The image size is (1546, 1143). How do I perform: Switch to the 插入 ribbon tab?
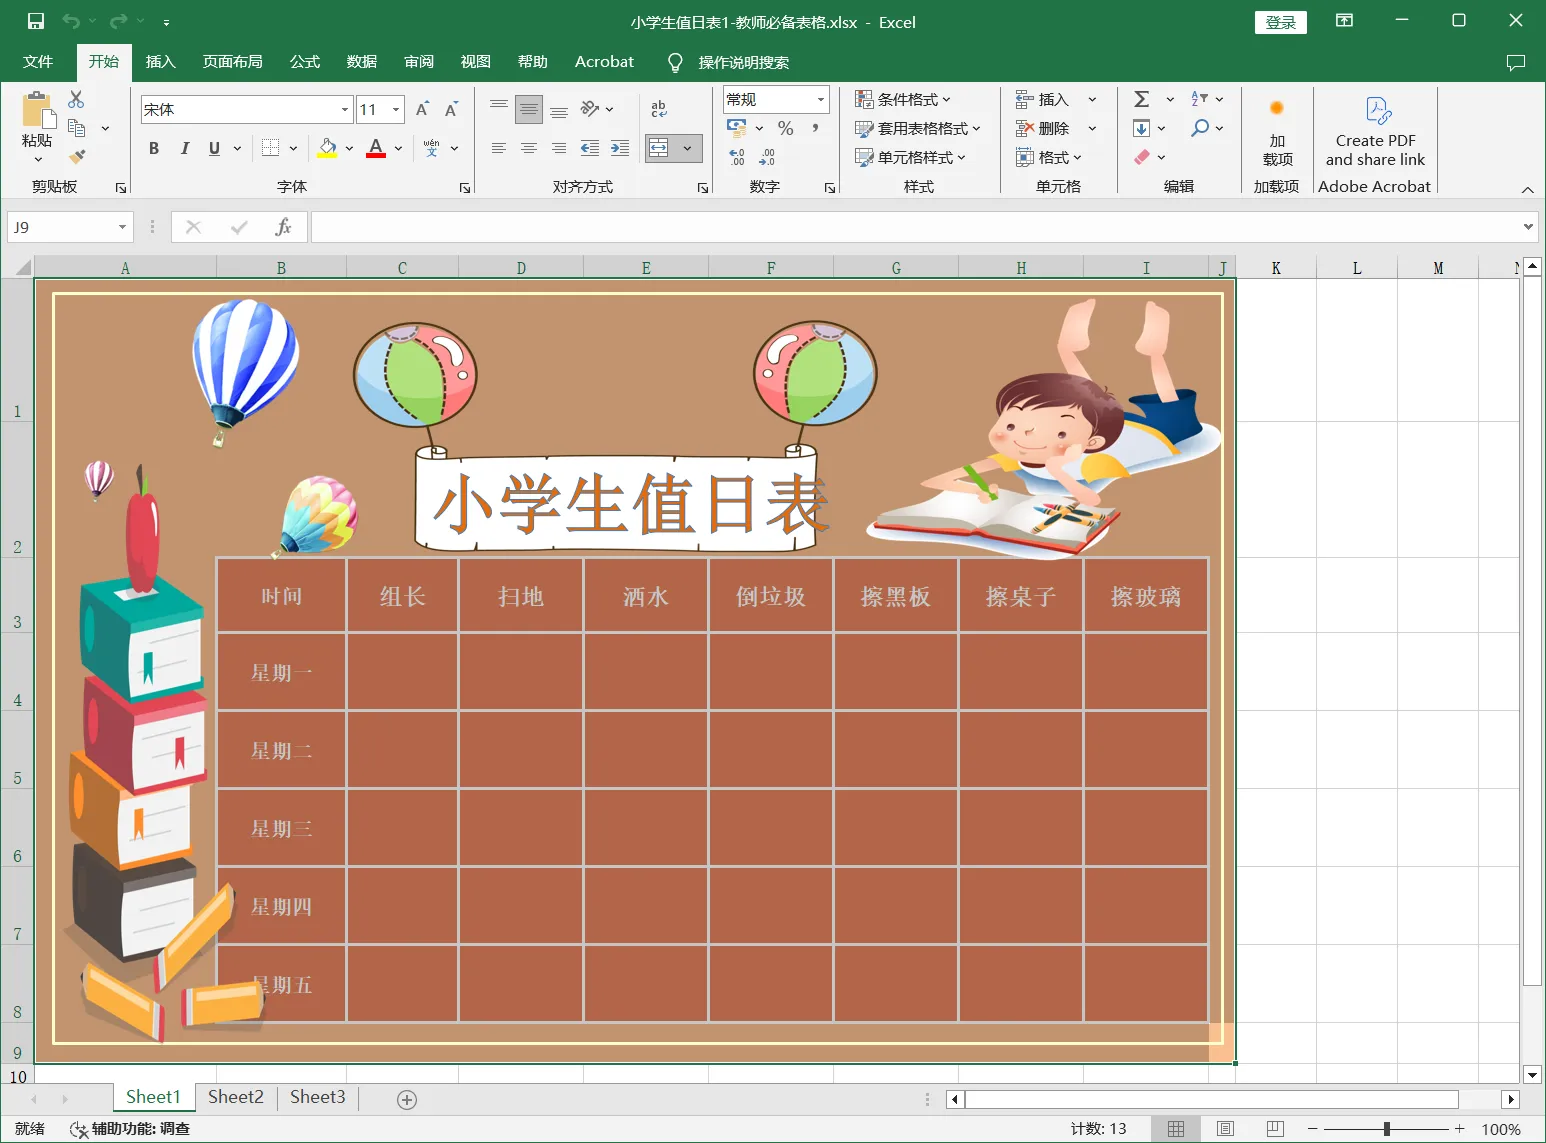pyautogui.click(x=160, y=62)
